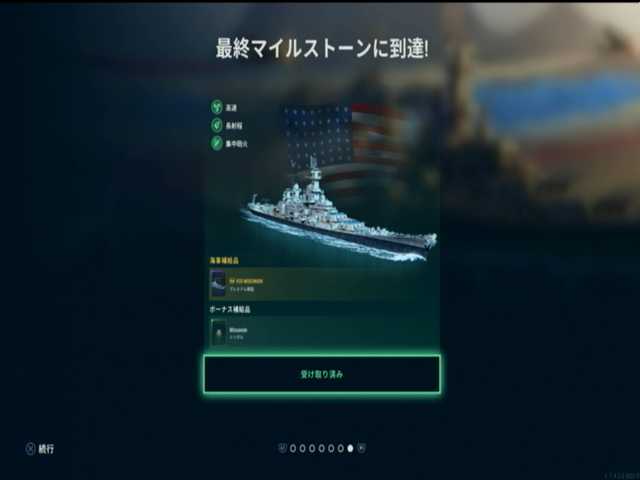This screenshot has height=480, width=640.
Task: Open the Missouri premium ship reward thumbnail
Action: coord(218,283)
